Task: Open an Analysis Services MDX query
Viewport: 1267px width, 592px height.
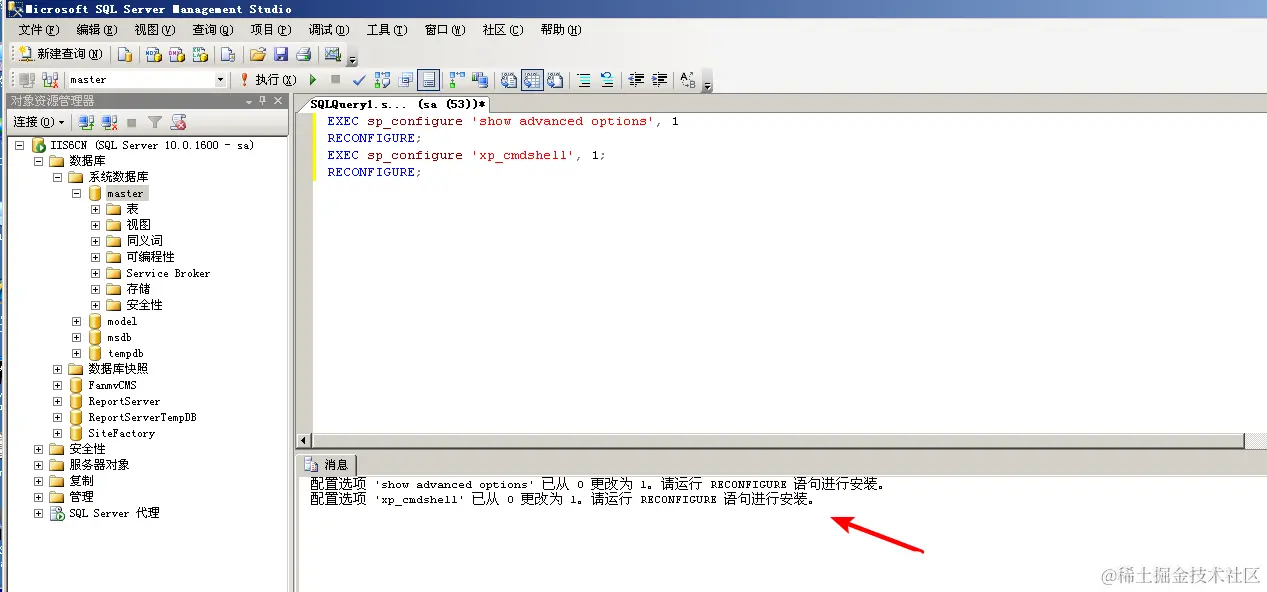Action: [153, 54]
